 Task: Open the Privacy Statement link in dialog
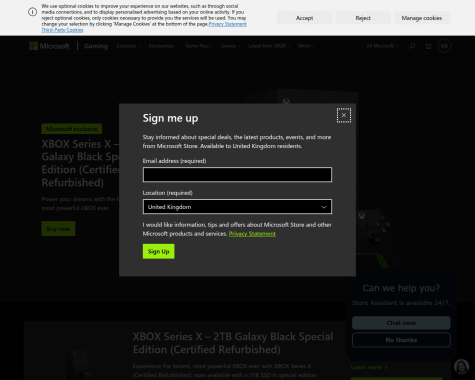[252, 234]
